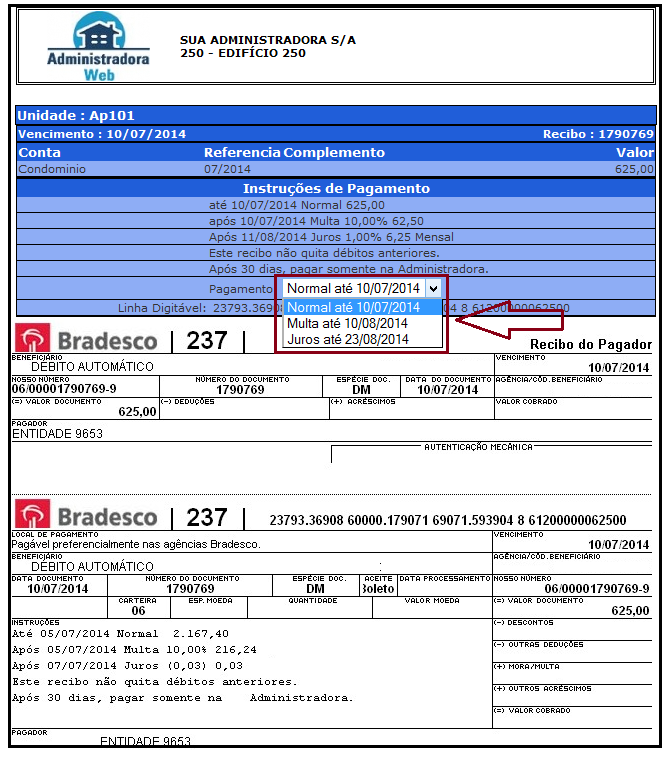Screen dimensions: 663x758
Task: Click the Autenticação Mecânica area
Action: click(x=478, y=447)
